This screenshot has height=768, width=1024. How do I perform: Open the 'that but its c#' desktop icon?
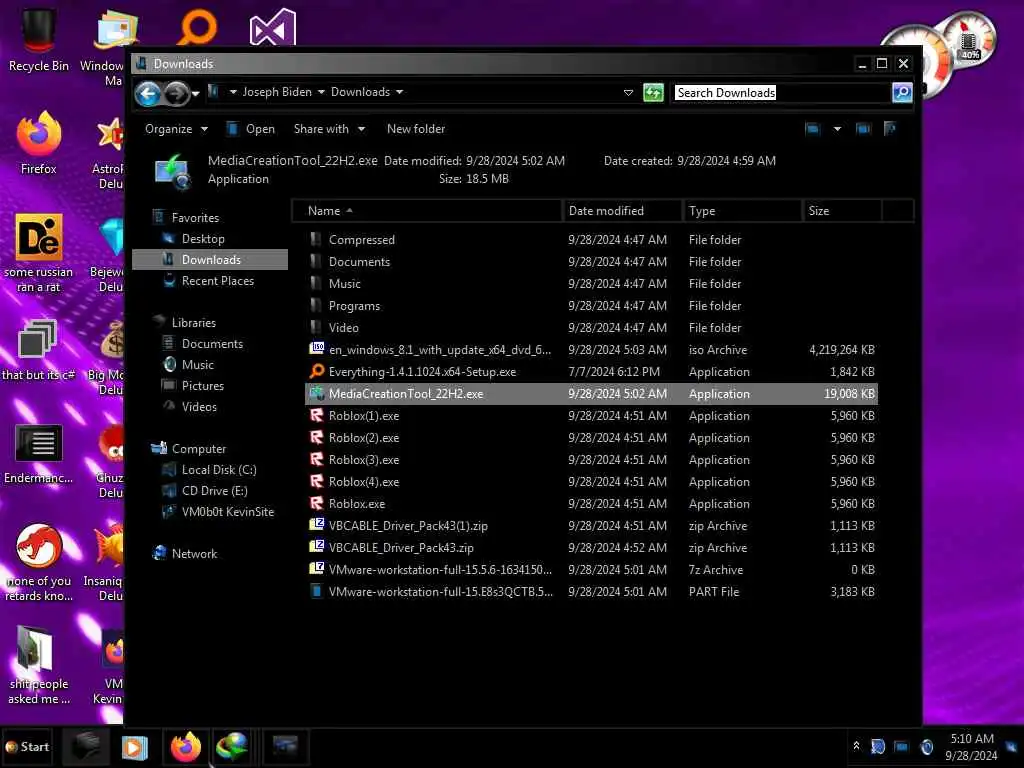[38, 350]
